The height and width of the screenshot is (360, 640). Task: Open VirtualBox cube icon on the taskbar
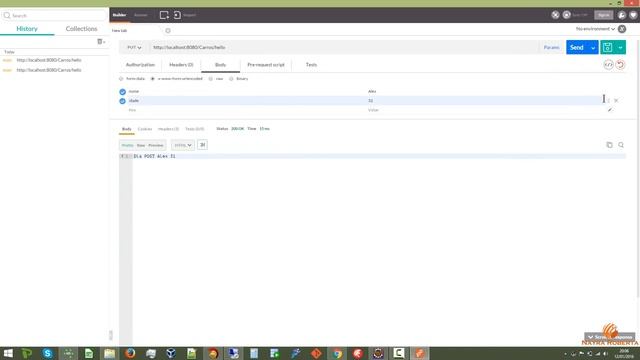click(x=171, y=353)
